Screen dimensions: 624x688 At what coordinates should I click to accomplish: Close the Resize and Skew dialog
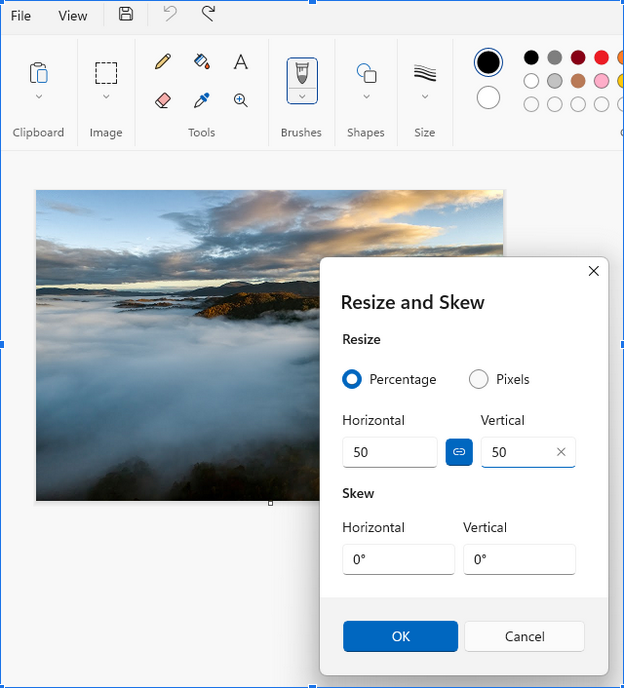pos(594,271)
